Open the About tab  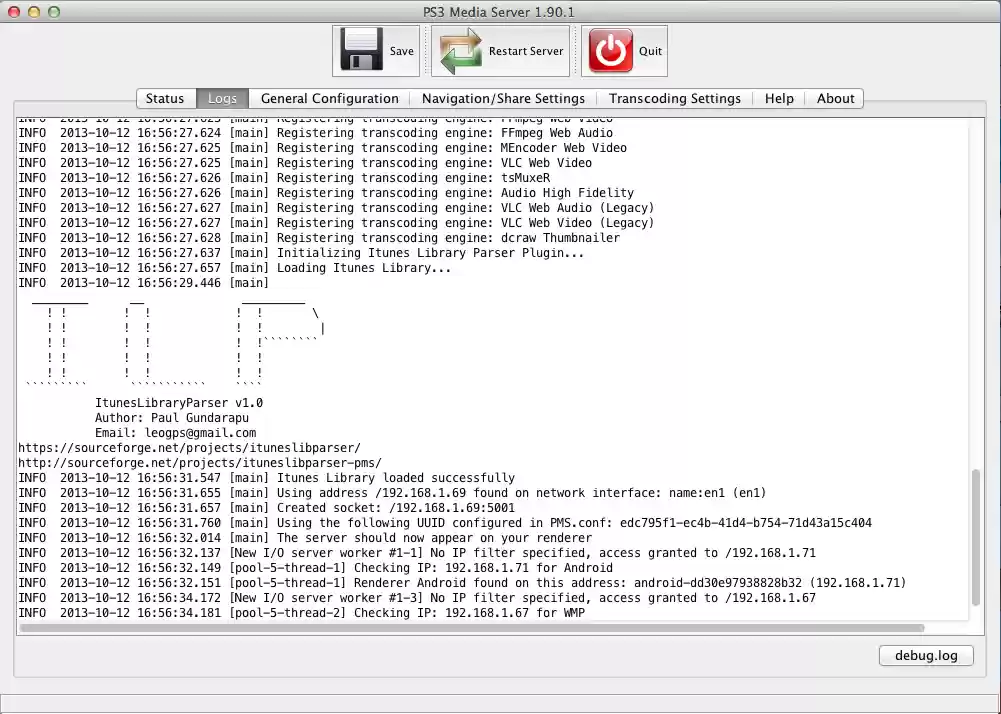click(835, 98)
